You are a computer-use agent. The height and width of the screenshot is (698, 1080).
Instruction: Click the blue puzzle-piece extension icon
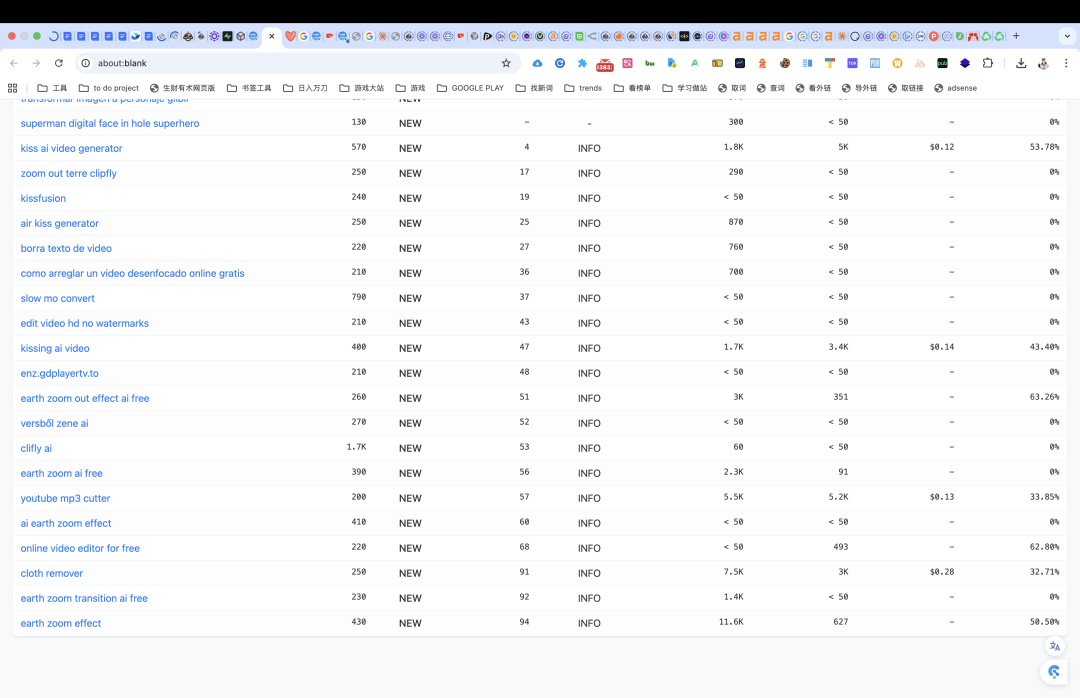(582, 63)
